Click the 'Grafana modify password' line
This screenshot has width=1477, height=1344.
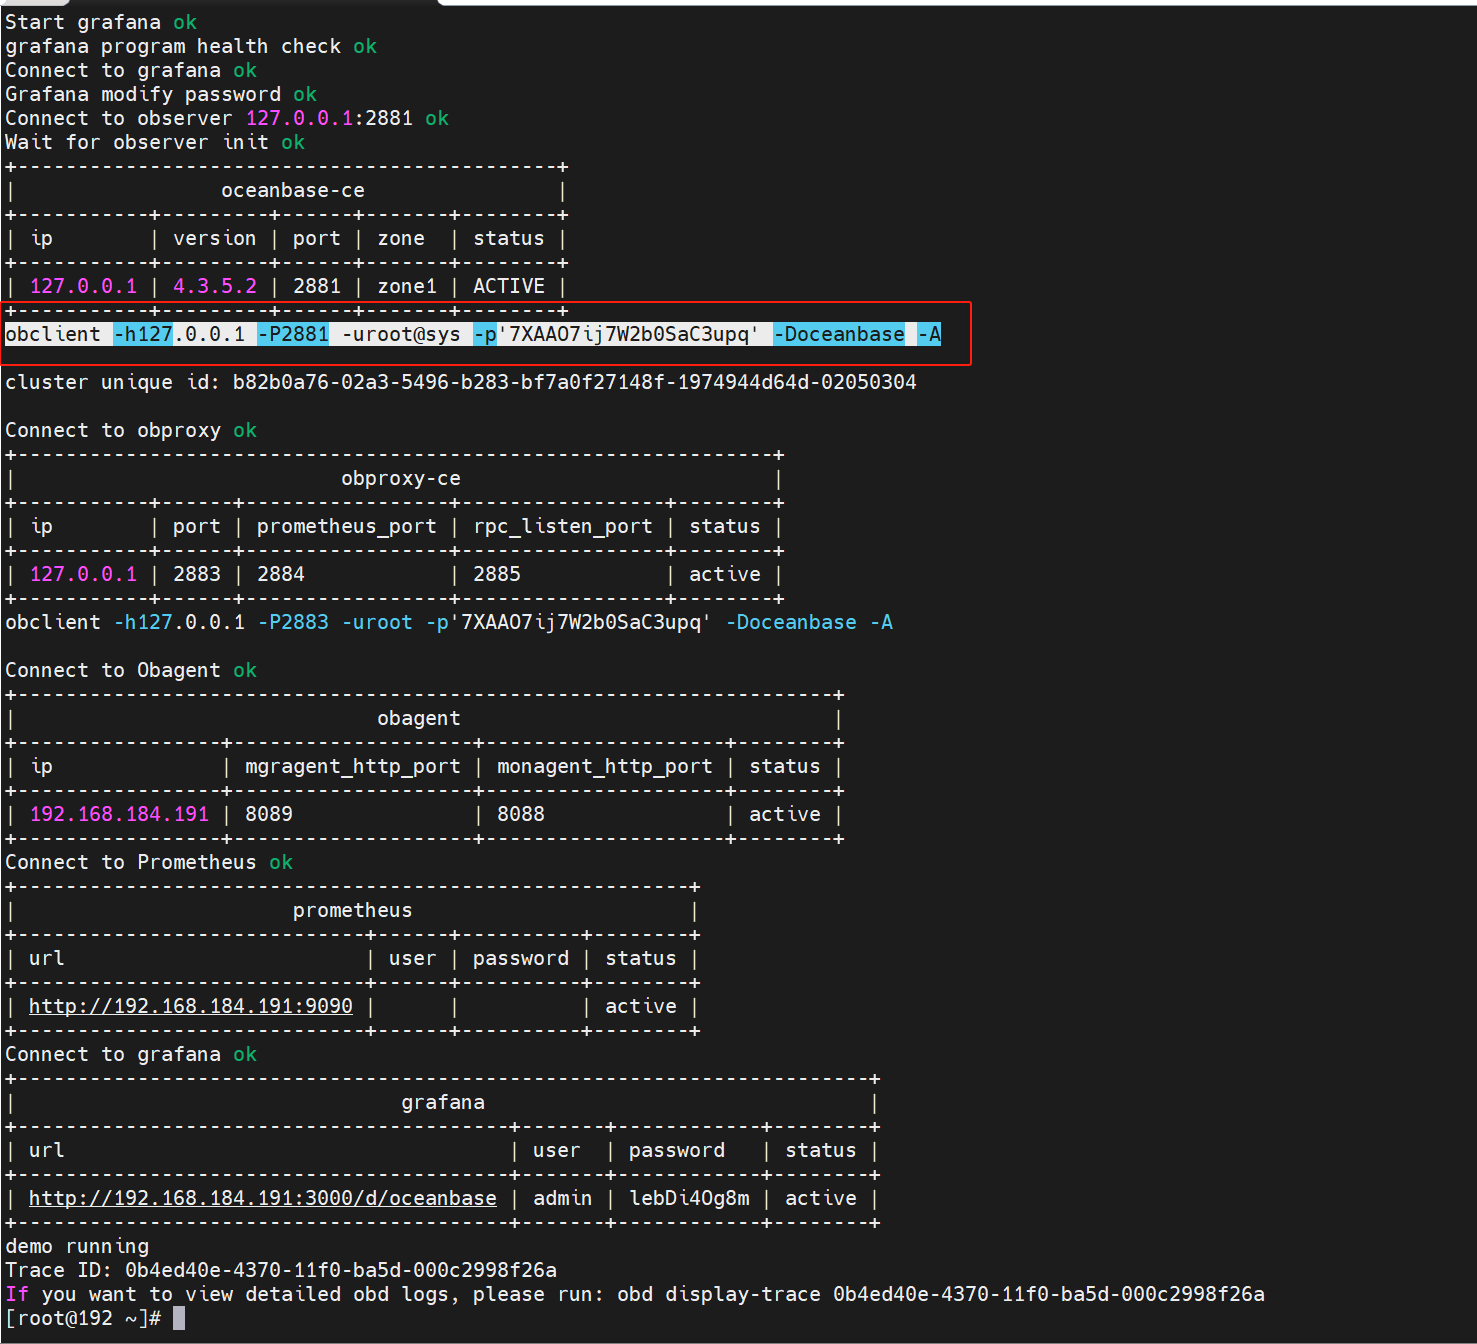(x=161, y=94)
